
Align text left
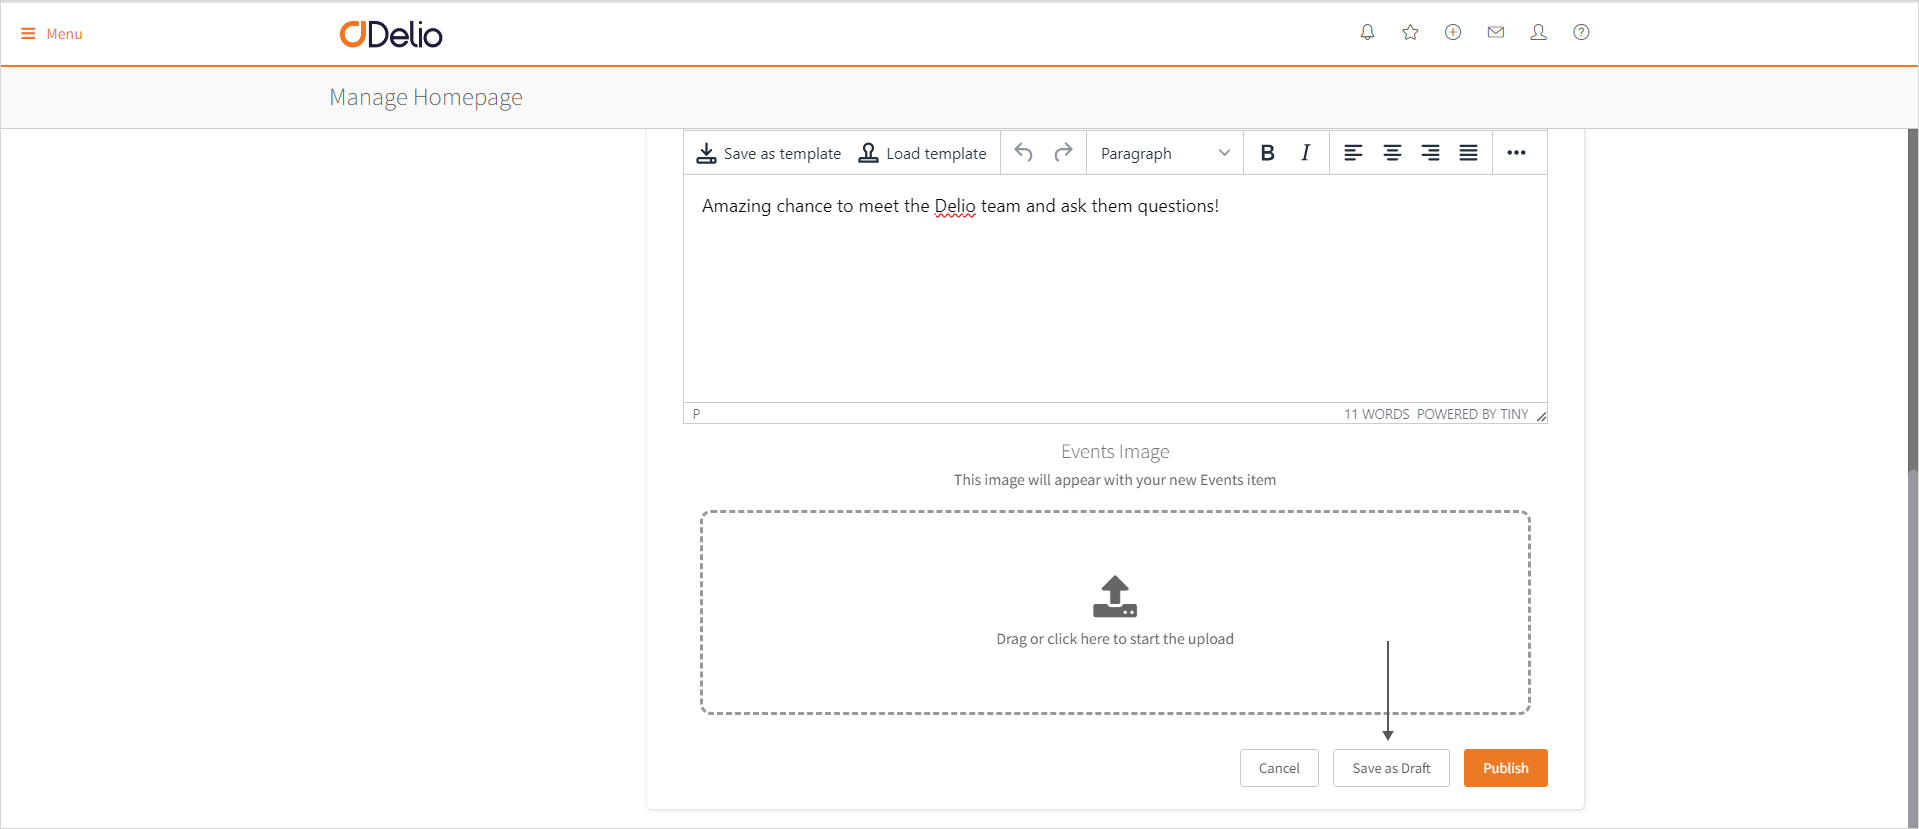click(x=1353, y=153)
